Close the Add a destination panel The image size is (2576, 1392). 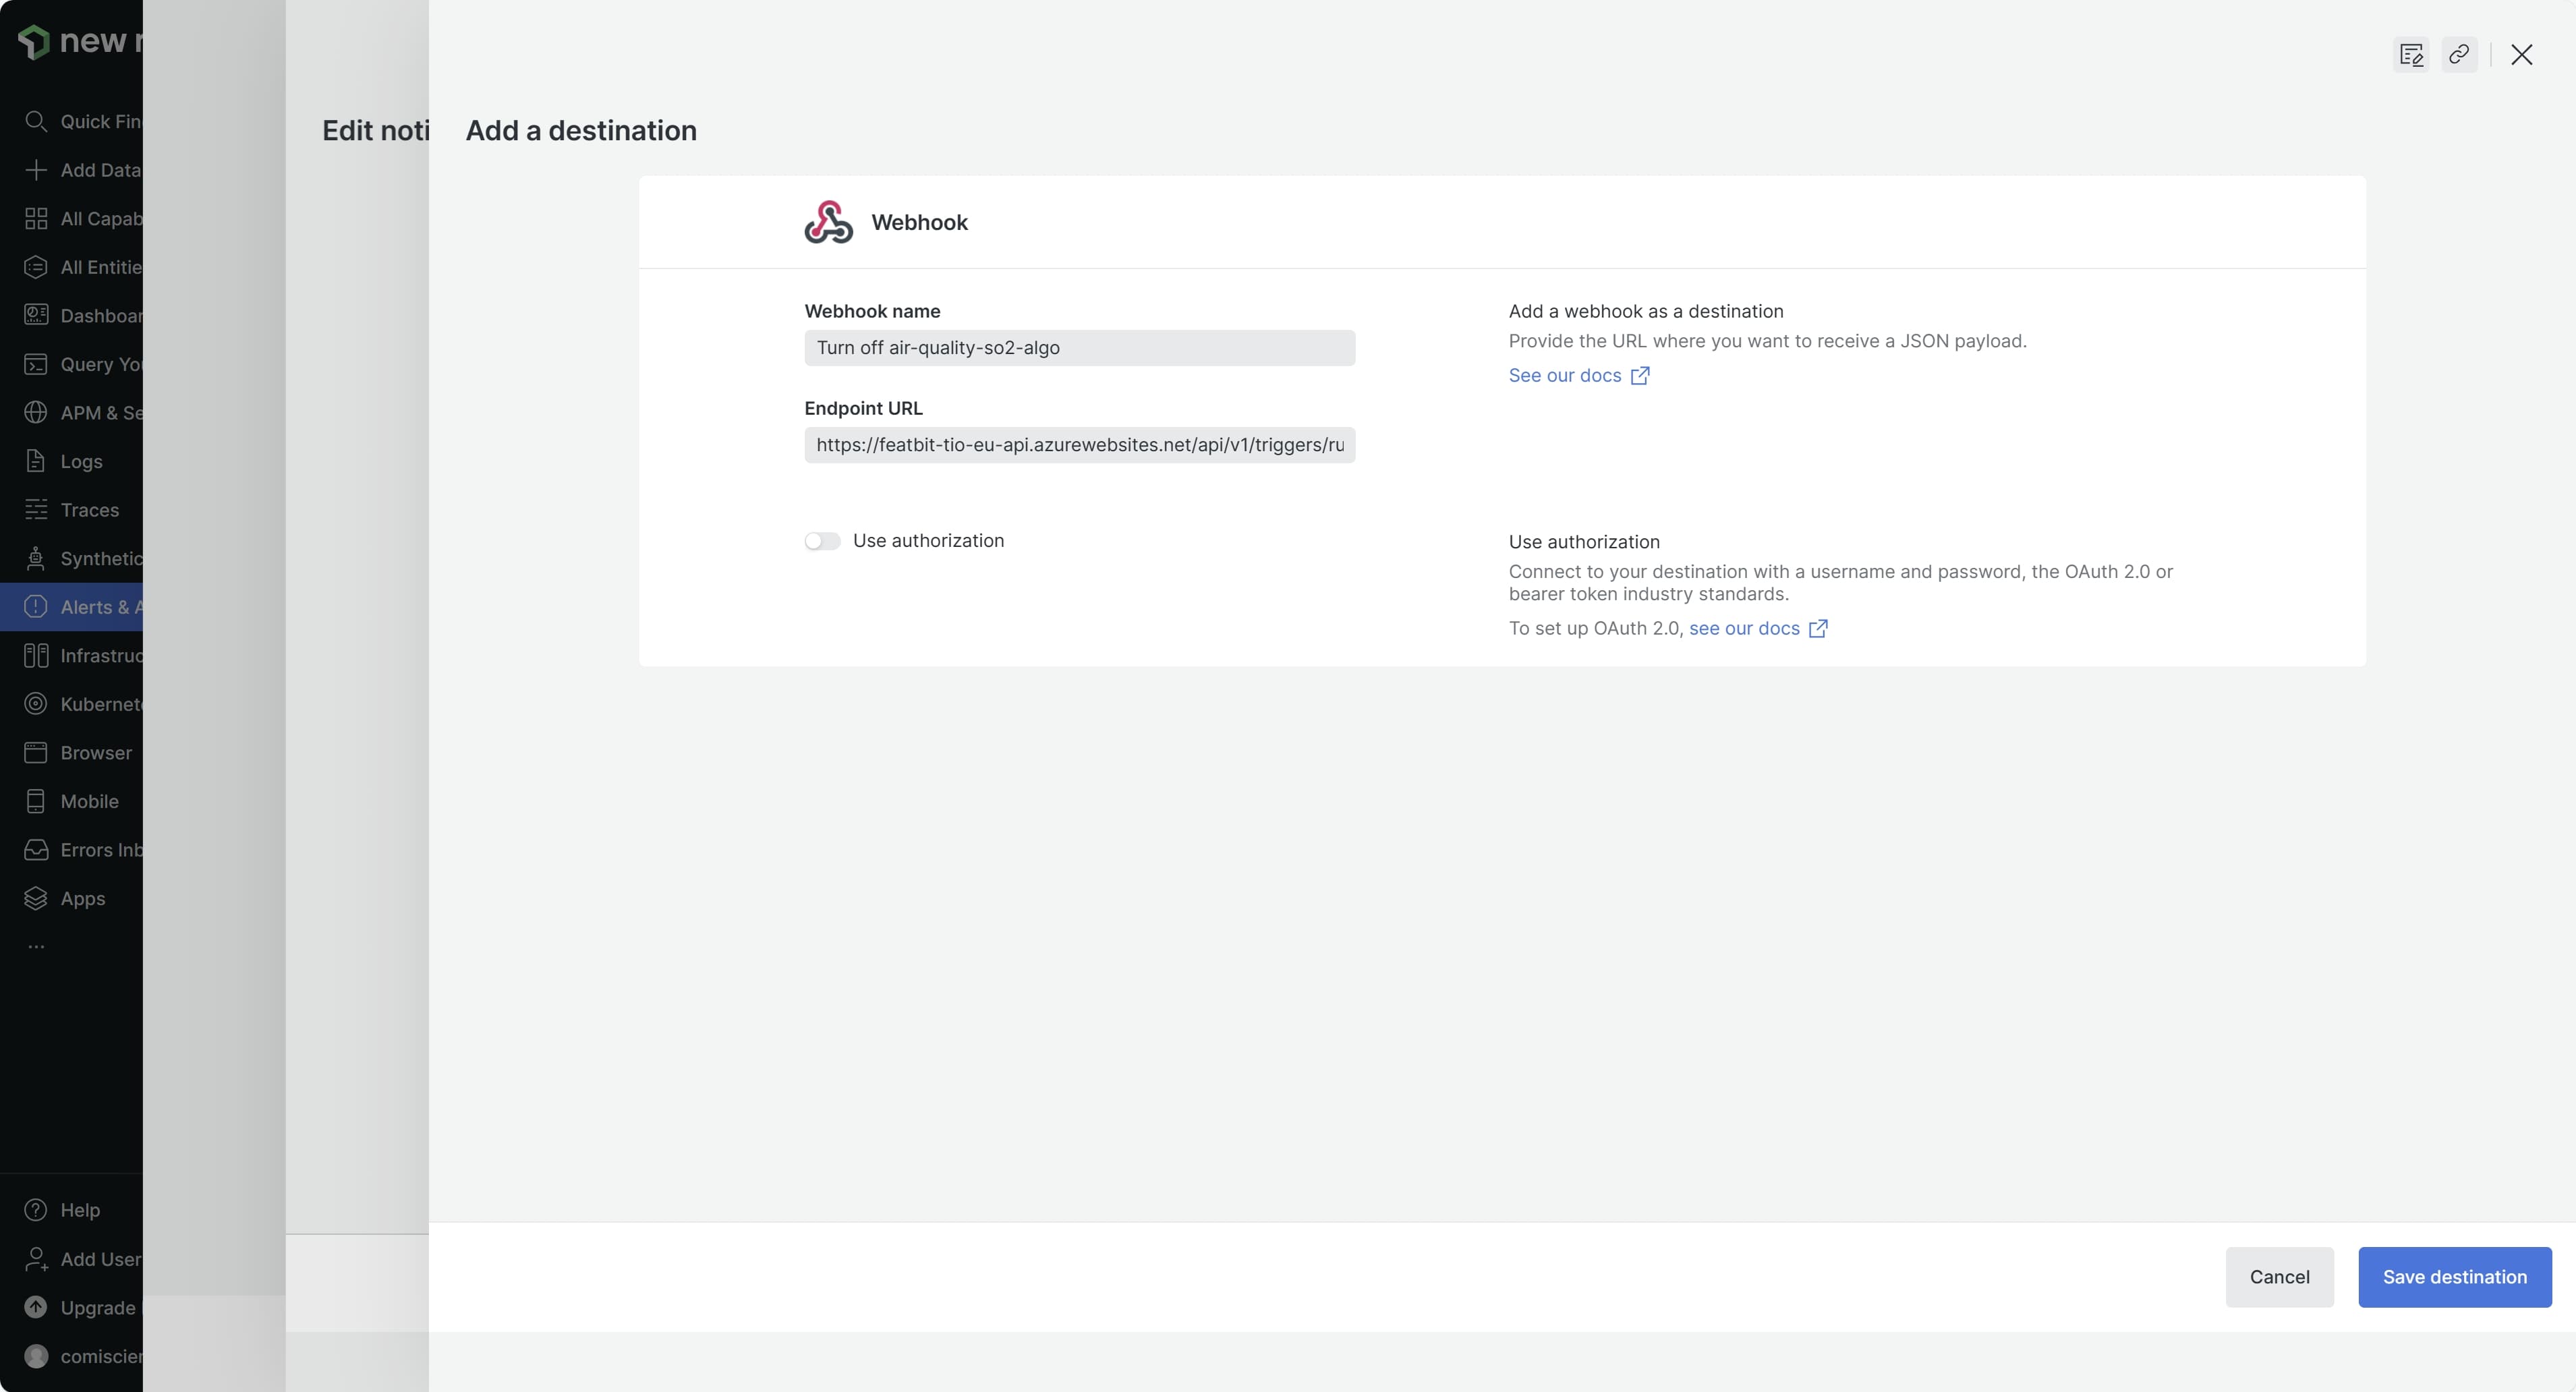(x=2522, y=54)
